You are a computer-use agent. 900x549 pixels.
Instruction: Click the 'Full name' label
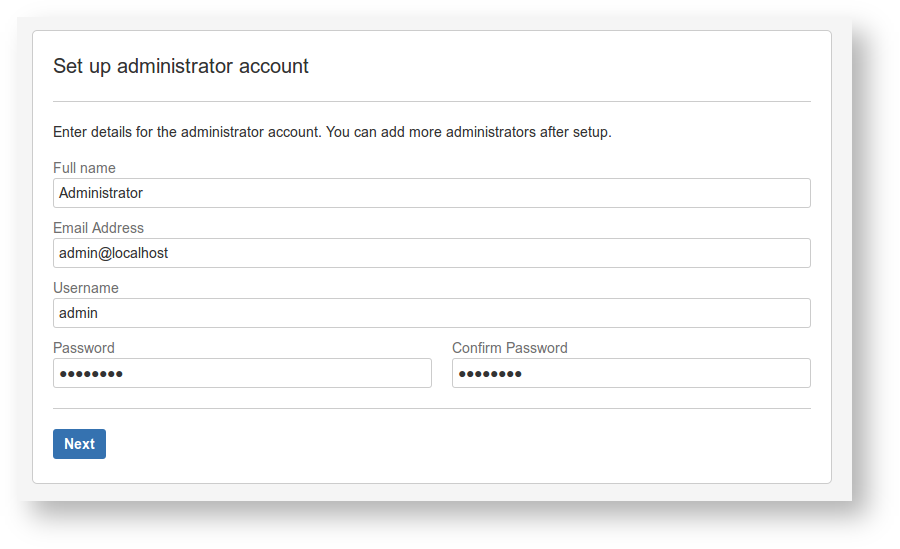[84, 168]
